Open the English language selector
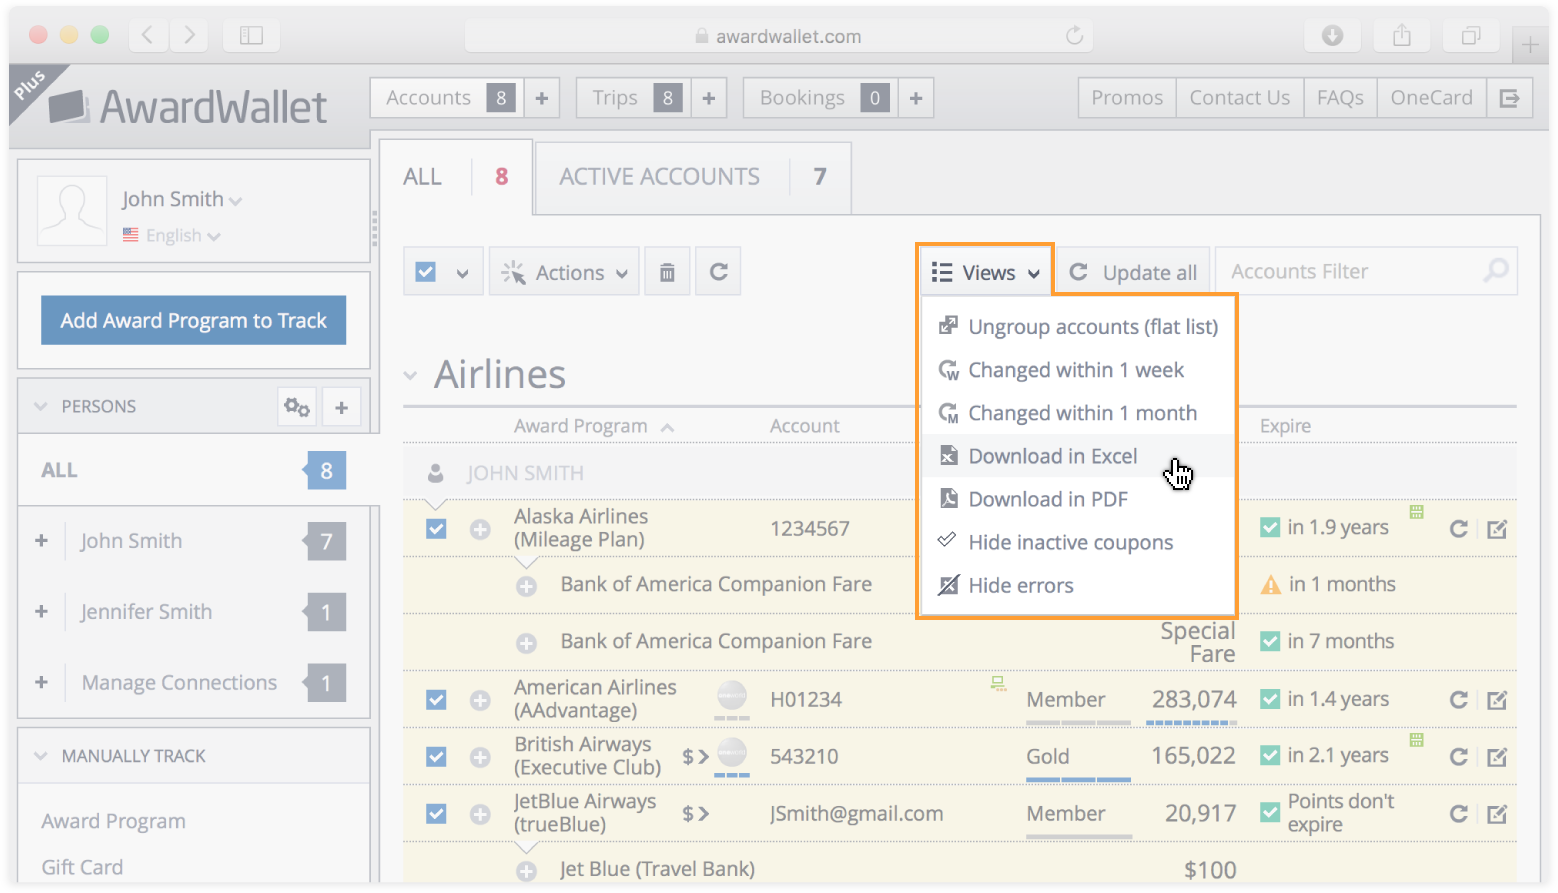 coord(171,235)
